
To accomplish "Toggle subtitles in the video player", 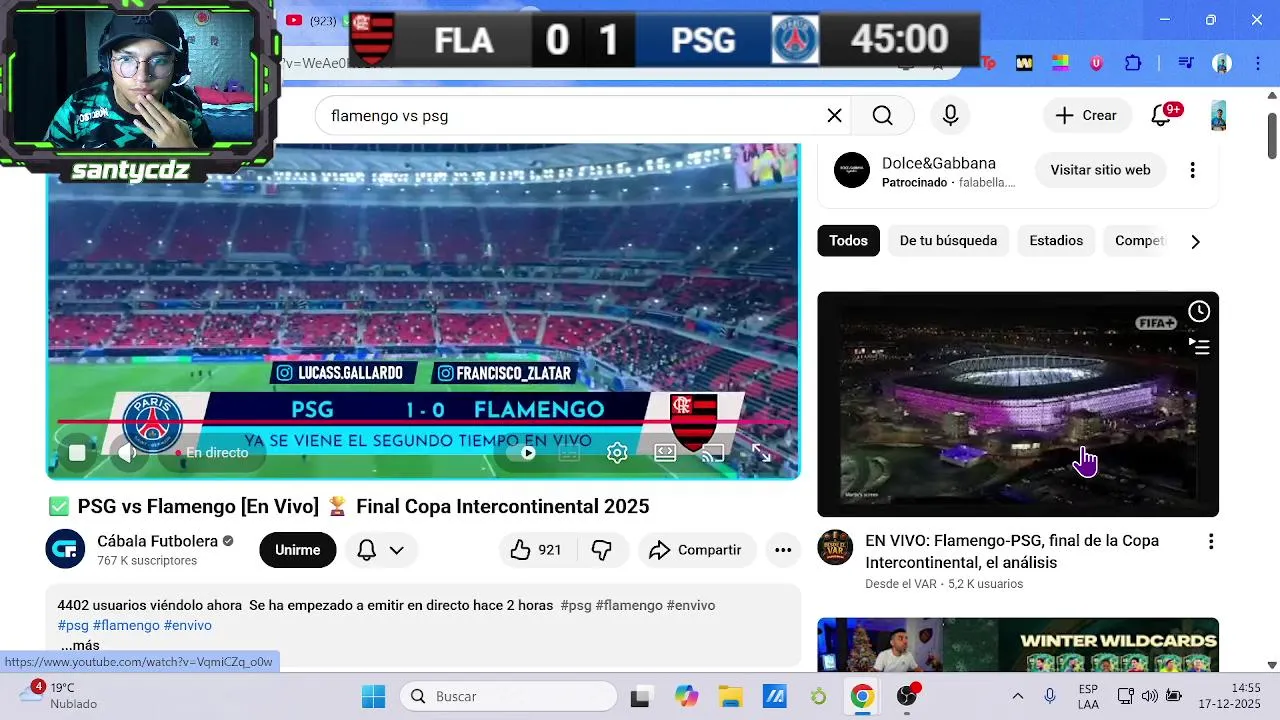I will [x=569, y=453].
